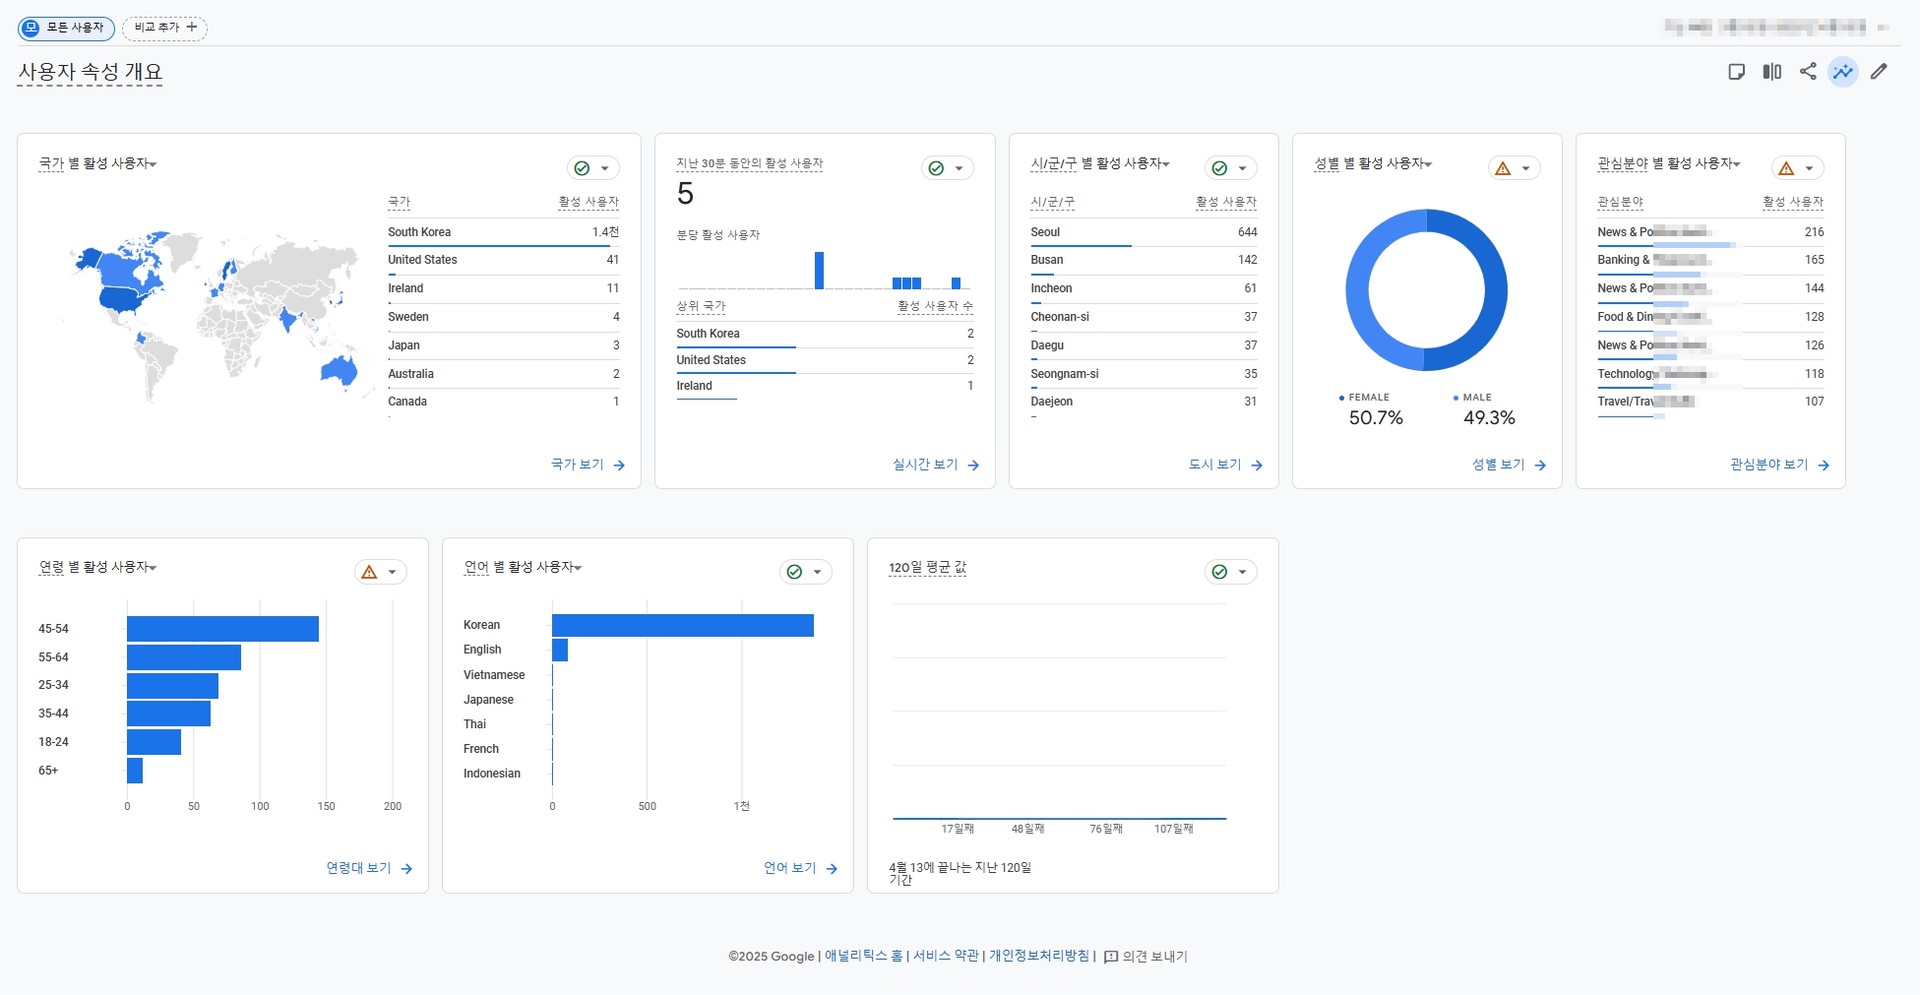Expand the language card status dropdown
Image resolution: width=1920 pixels, height=995 pixels.
point(806,572)
